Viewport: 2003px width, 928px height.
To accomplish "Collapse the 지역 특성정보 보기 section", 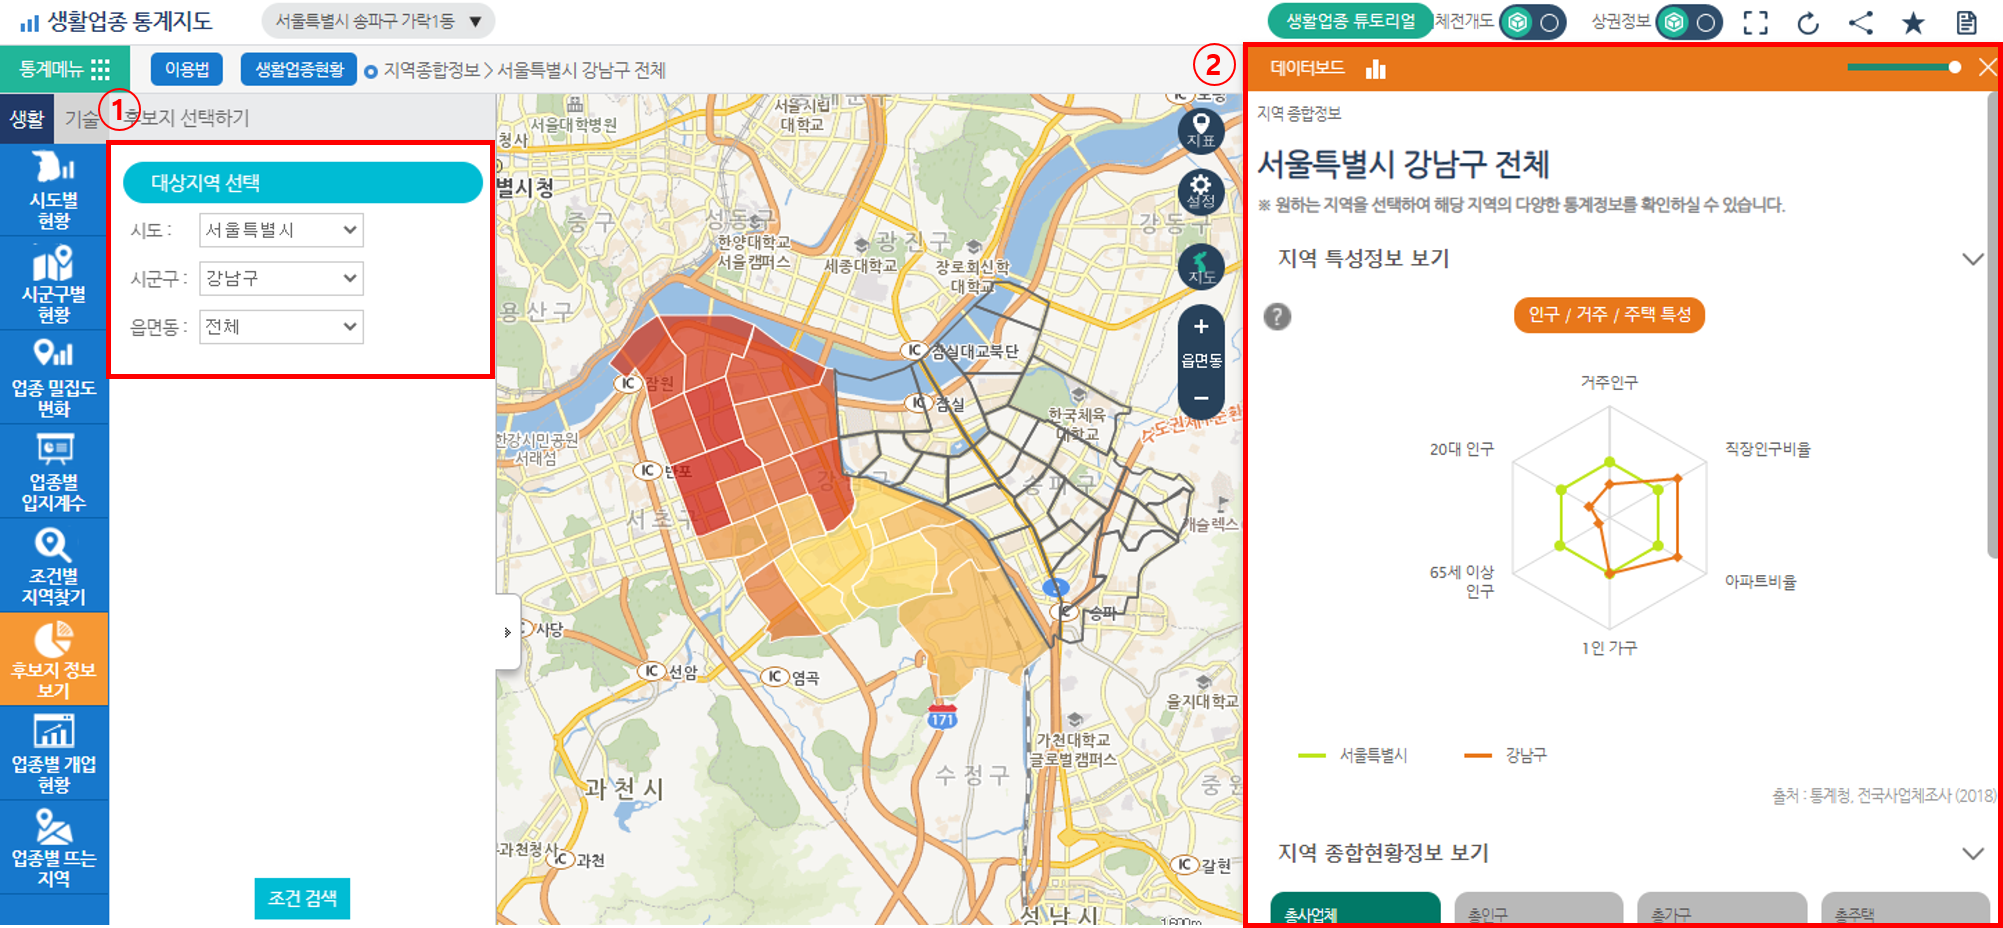I will point(1974,258).
